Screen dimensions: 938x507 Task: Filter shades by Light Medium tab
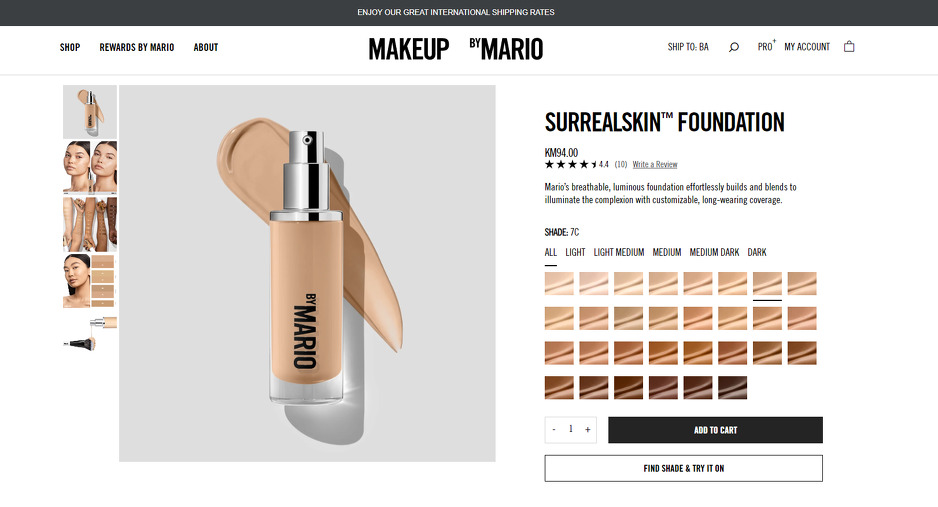click(x=619, y=252)
